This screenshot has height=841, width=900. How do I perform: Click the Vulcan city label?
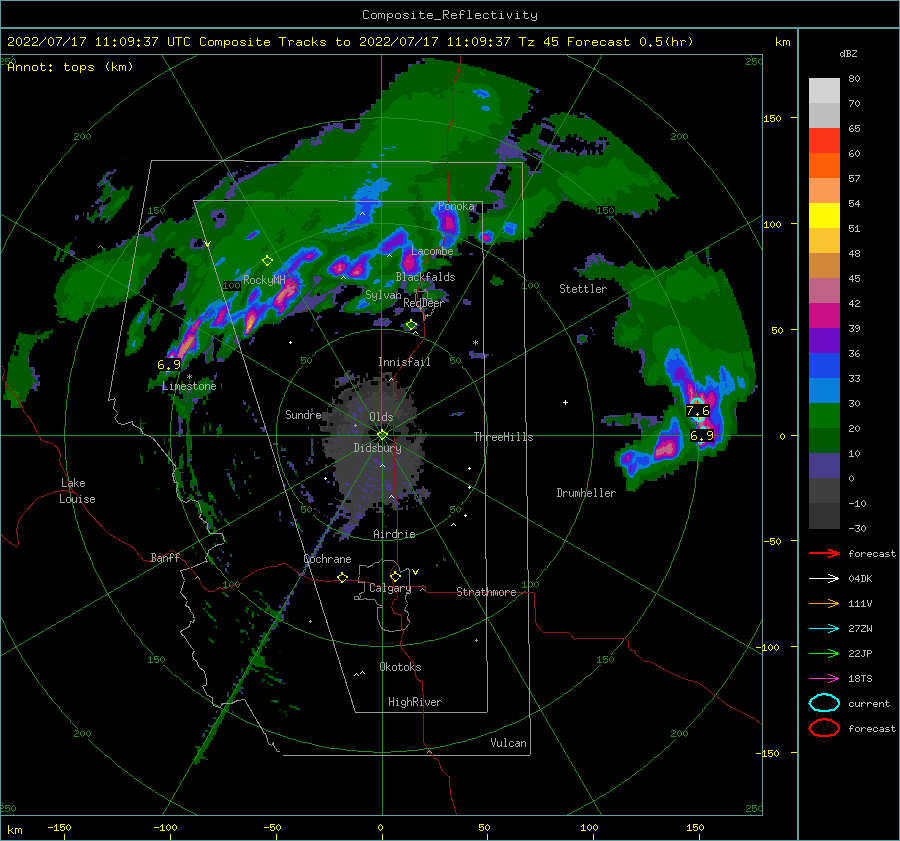click(508, 743)
